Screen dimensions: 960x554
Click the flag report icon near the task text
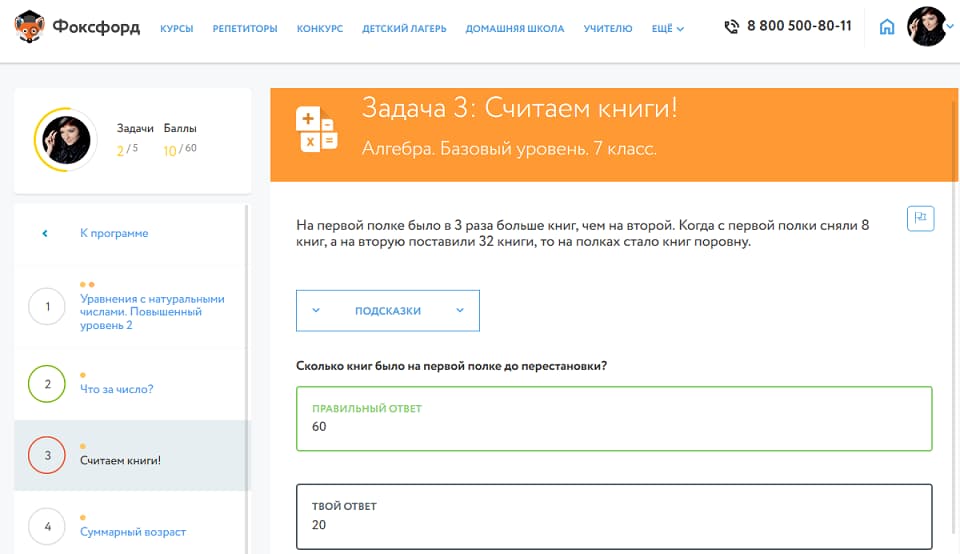coord(920,218)
